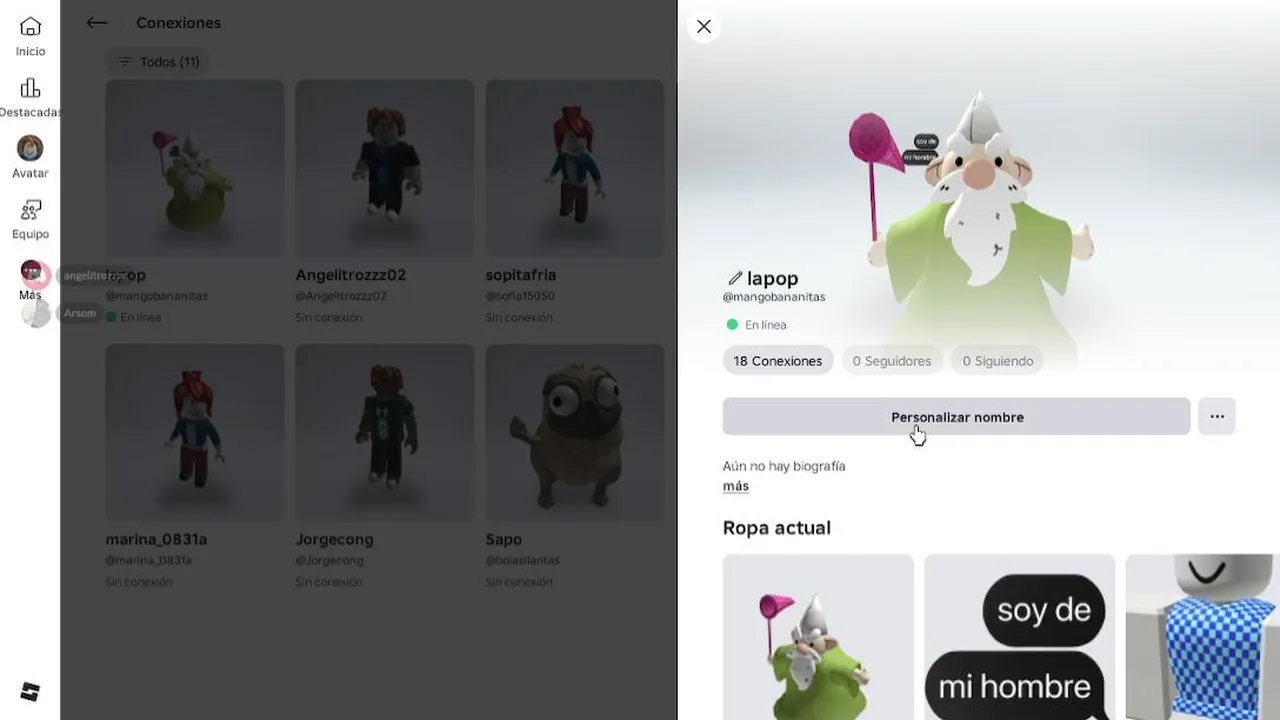Open the wizard outfit item thumbnail

[818, 637]
